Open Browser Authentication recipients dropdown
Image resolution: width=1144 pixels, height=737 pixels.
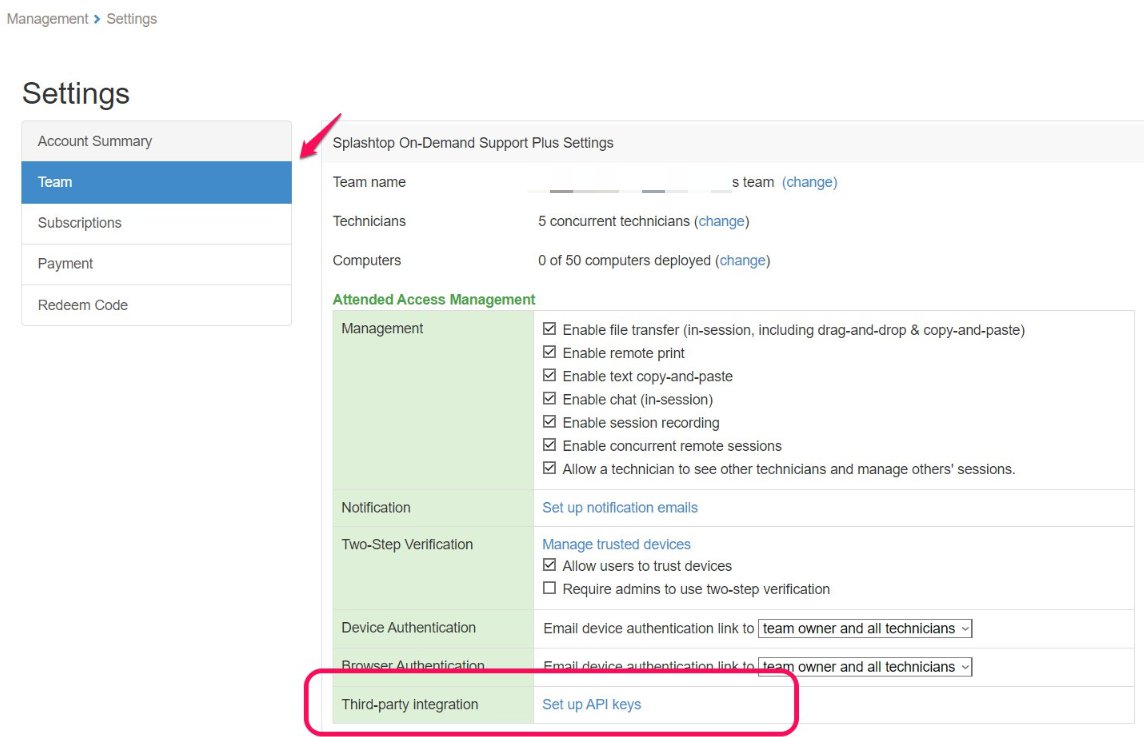click(865, 666)
